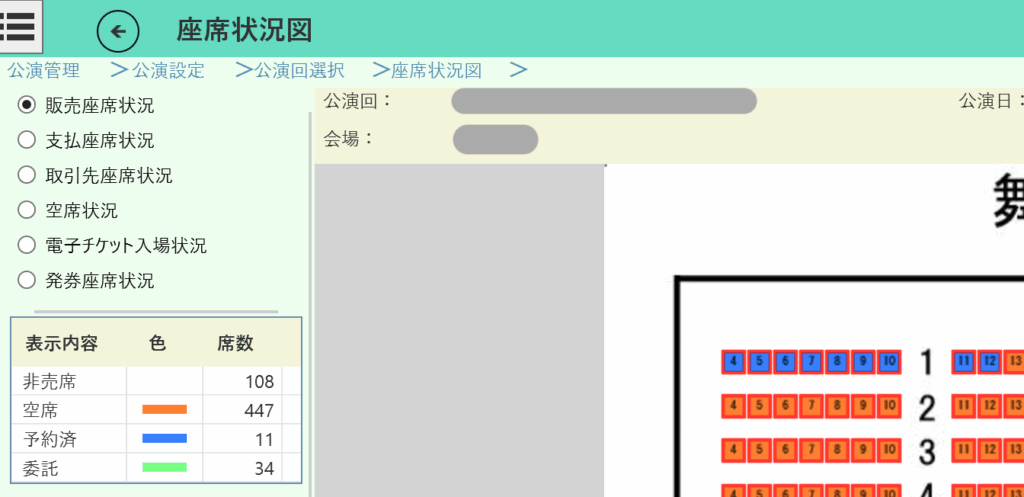This screenshot has height=497, width=1024.
Task: Choose 空席状況 radio option
Action: 27,210
